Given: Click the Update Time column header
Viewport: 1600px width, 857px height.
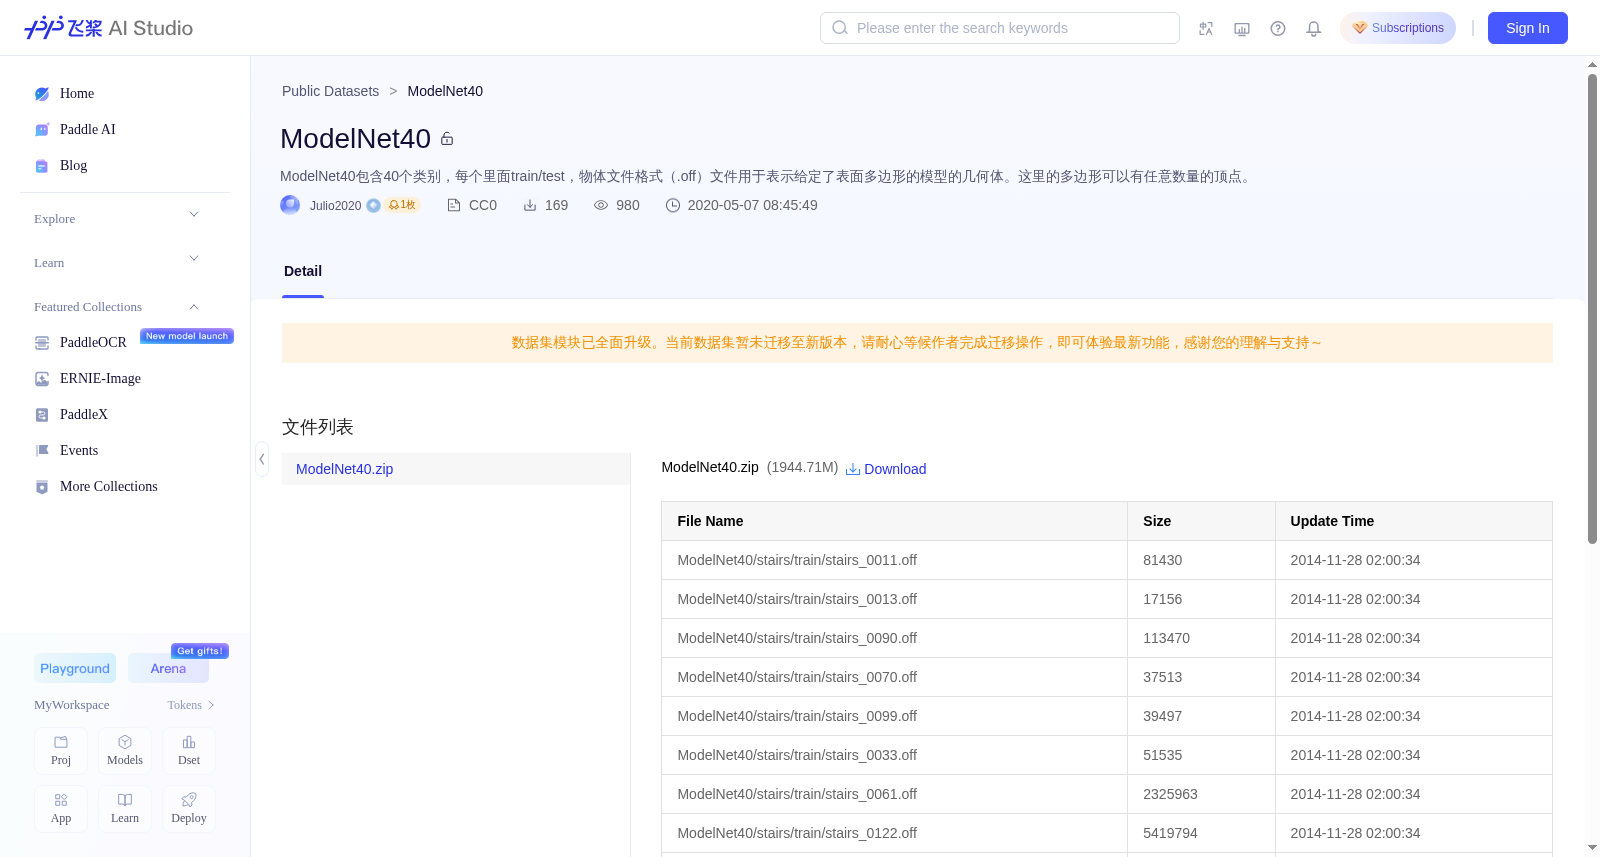Looking at the screenshot, I should (x=1414, y=521).
